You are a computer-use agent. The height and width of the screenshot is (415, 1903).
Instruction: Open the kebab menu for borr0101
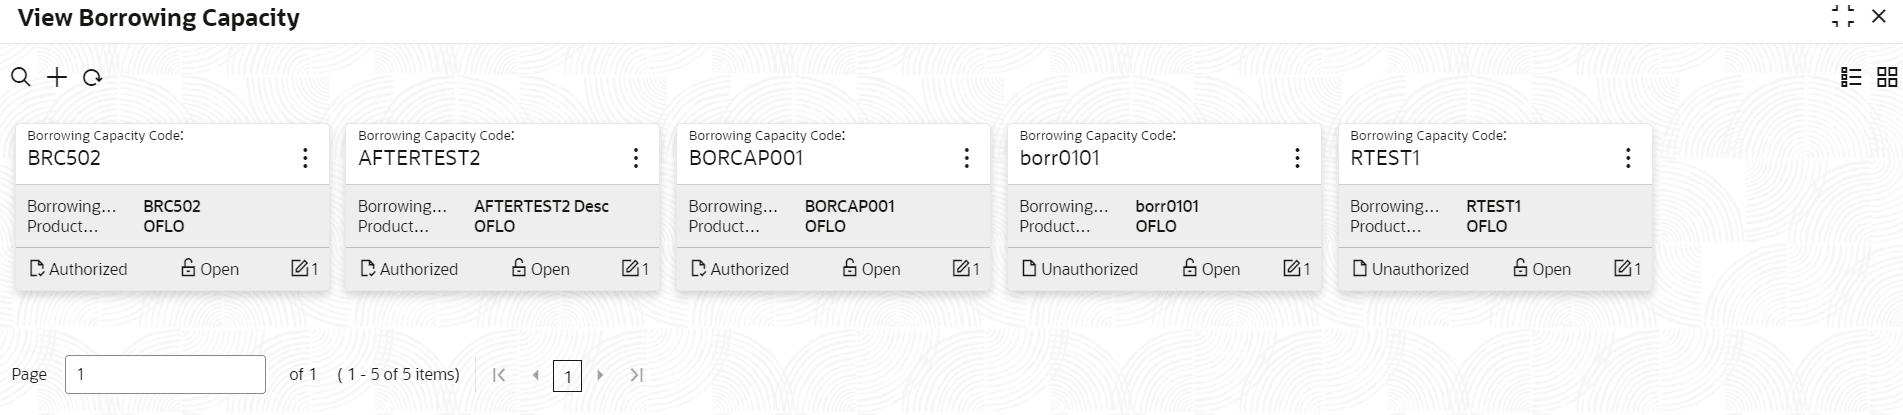[x=1297, y=158]
